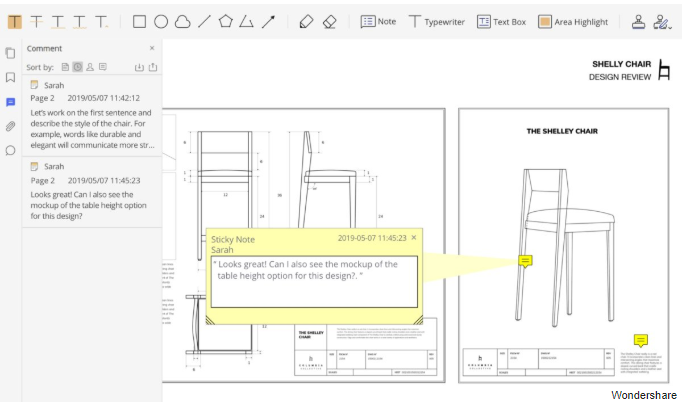Sort comments by date
682x410 pixels.
tap(77, 67)
